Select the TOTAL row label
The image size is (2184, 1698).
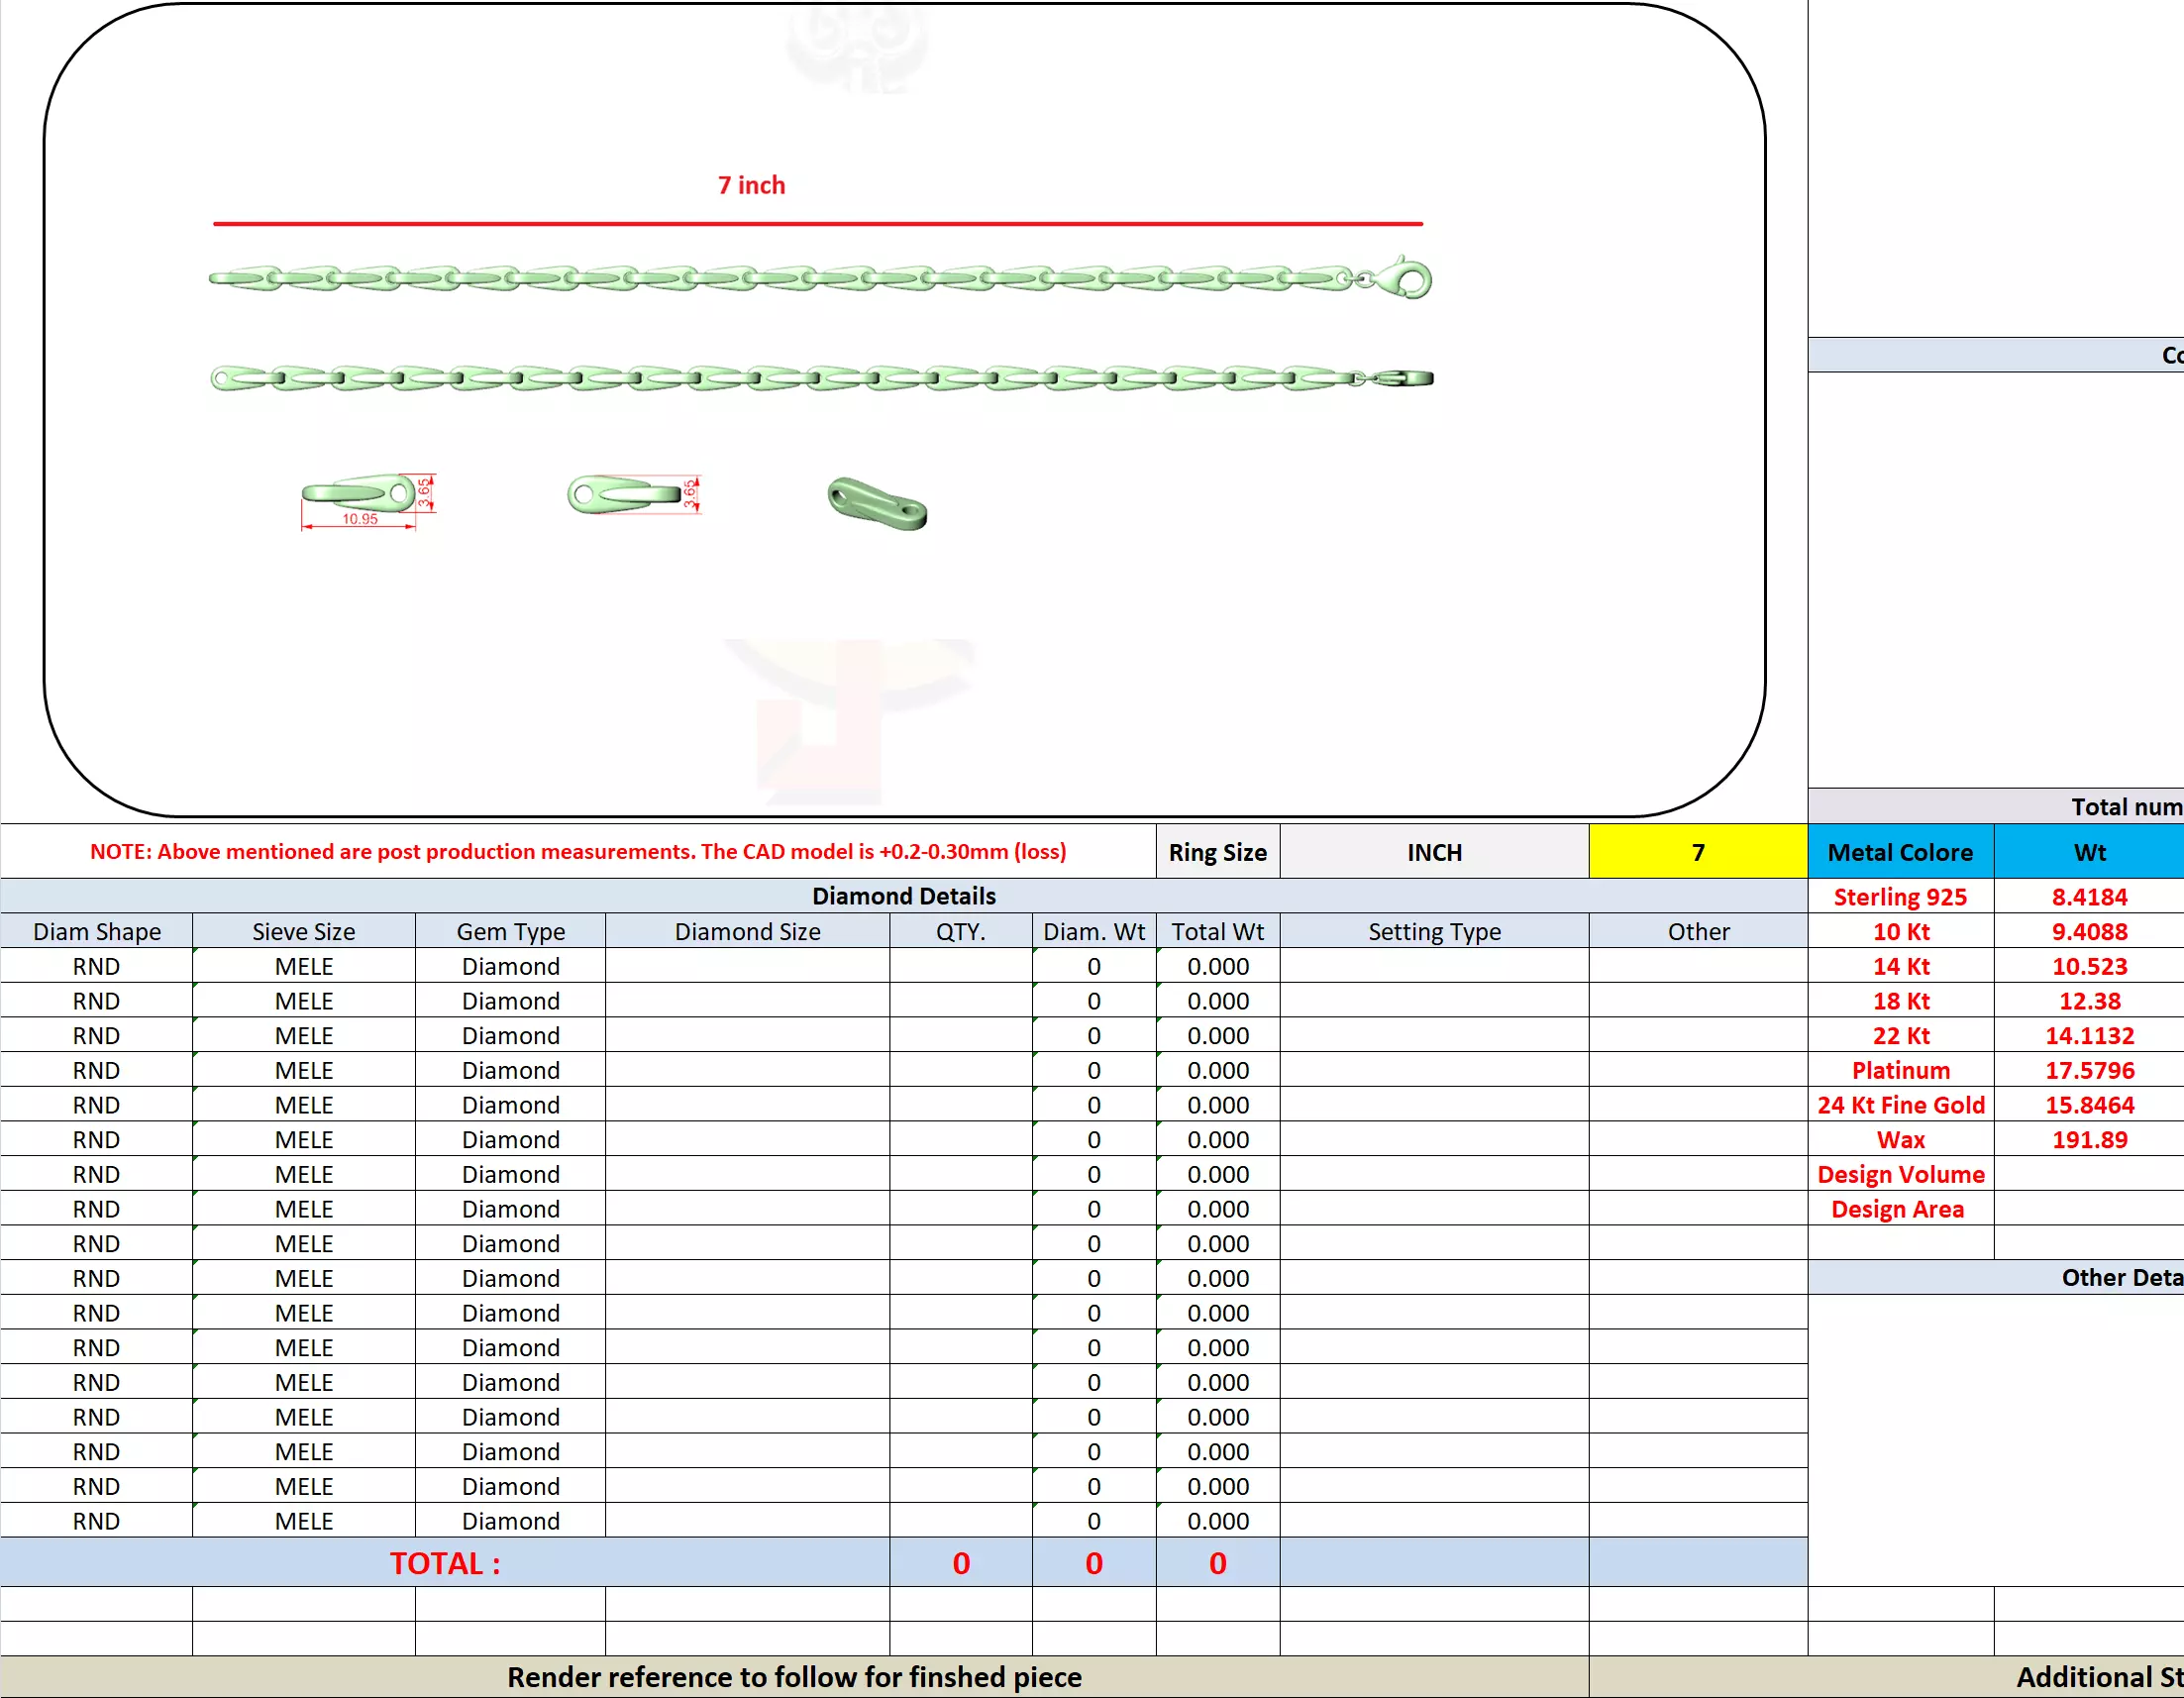coord(444,1563)
